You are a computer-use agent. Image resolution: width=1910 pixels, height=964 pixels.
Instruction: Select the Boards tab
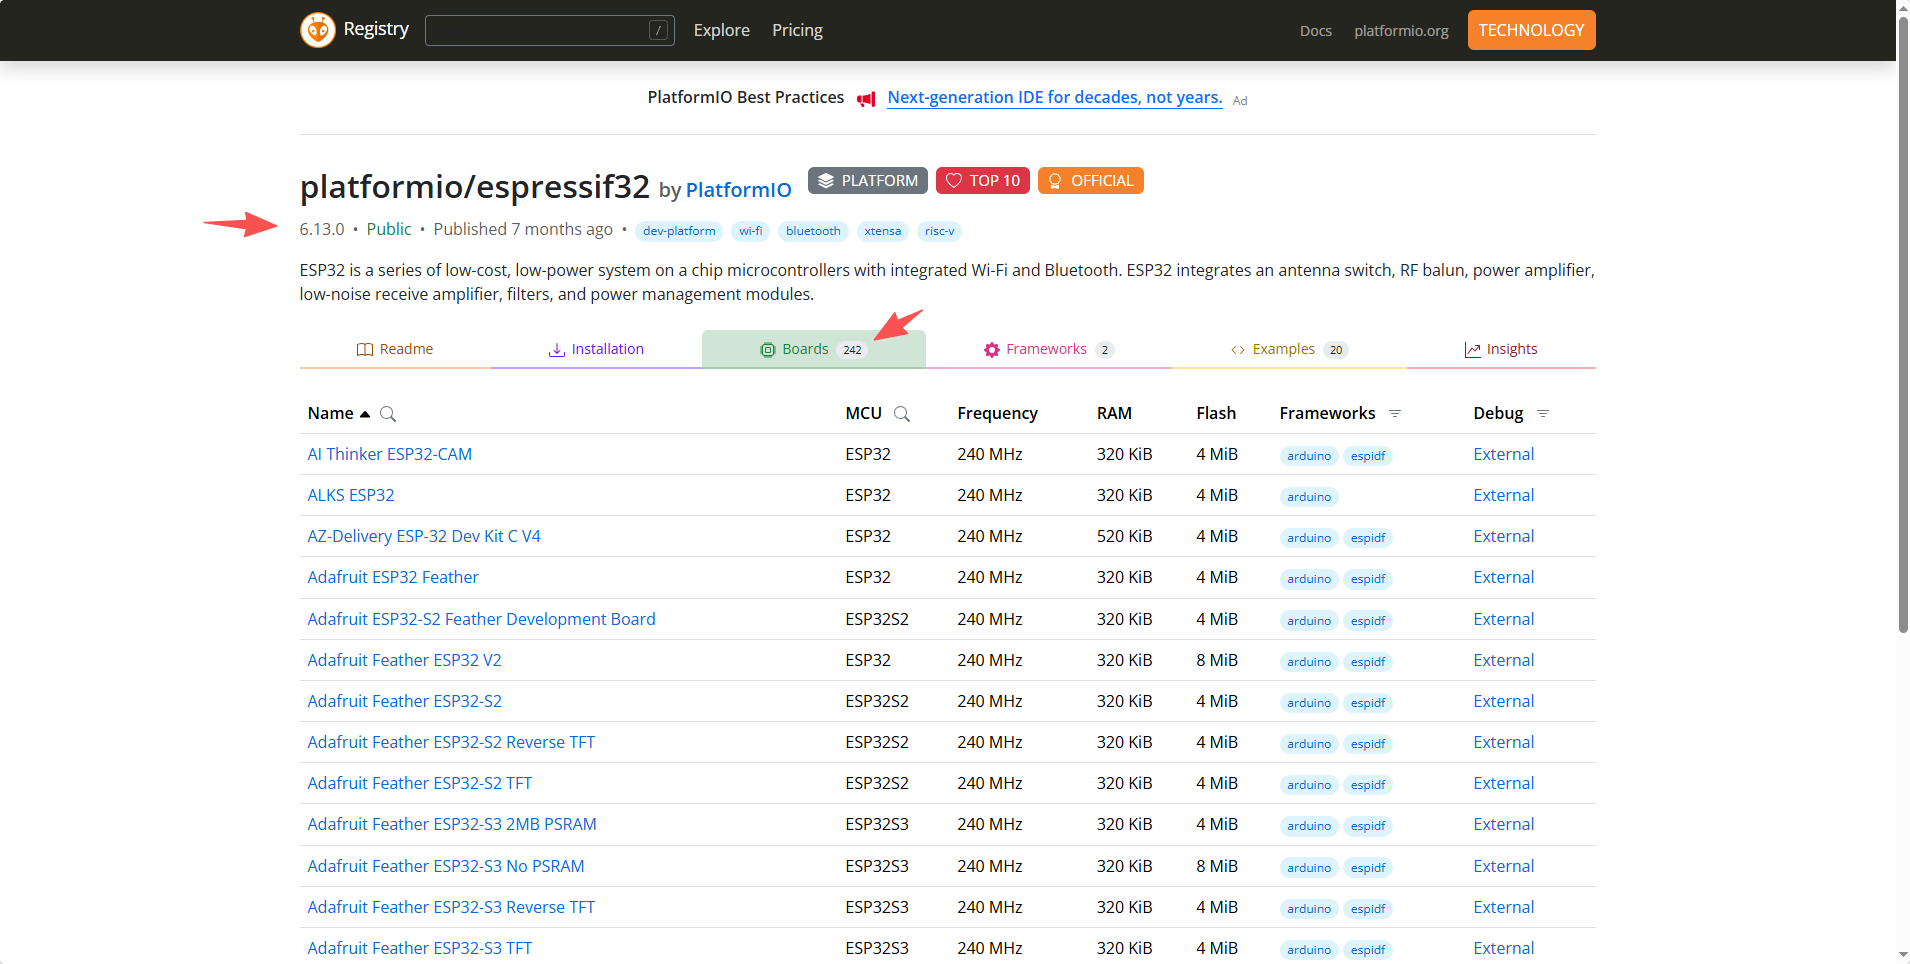click(x=813, y=349)
